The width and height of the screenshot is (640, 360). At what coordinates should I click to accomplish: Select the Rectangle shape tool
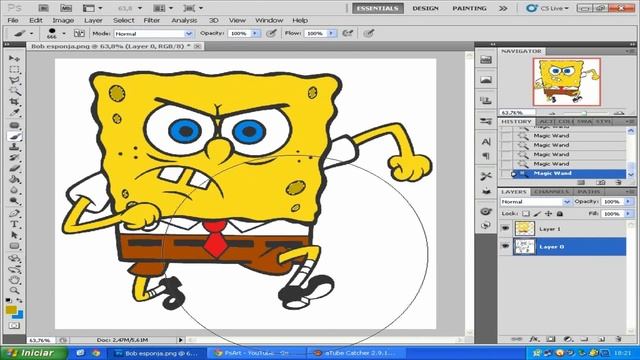pyautogui.click(x=14, y=246)
